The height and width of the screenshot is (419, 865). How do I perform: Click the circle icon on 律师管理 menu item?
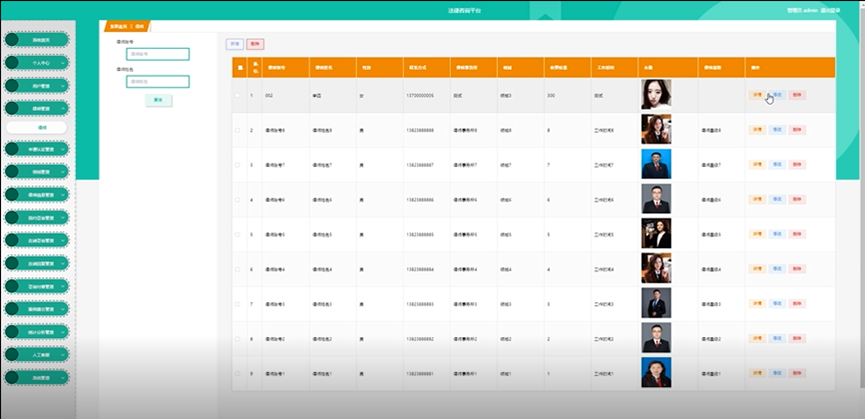pos(12,109)
